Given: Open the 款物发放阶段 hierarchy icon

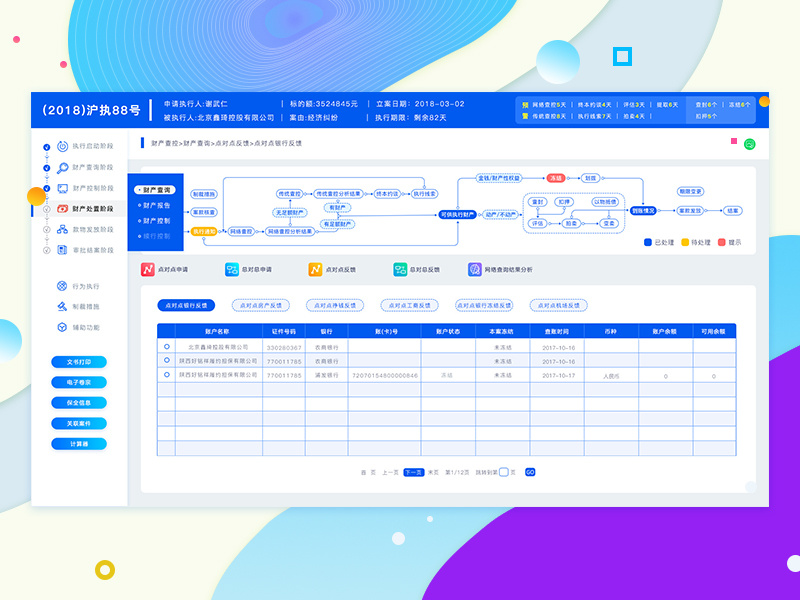Looking at the screenshot, I should coord(63,229).
